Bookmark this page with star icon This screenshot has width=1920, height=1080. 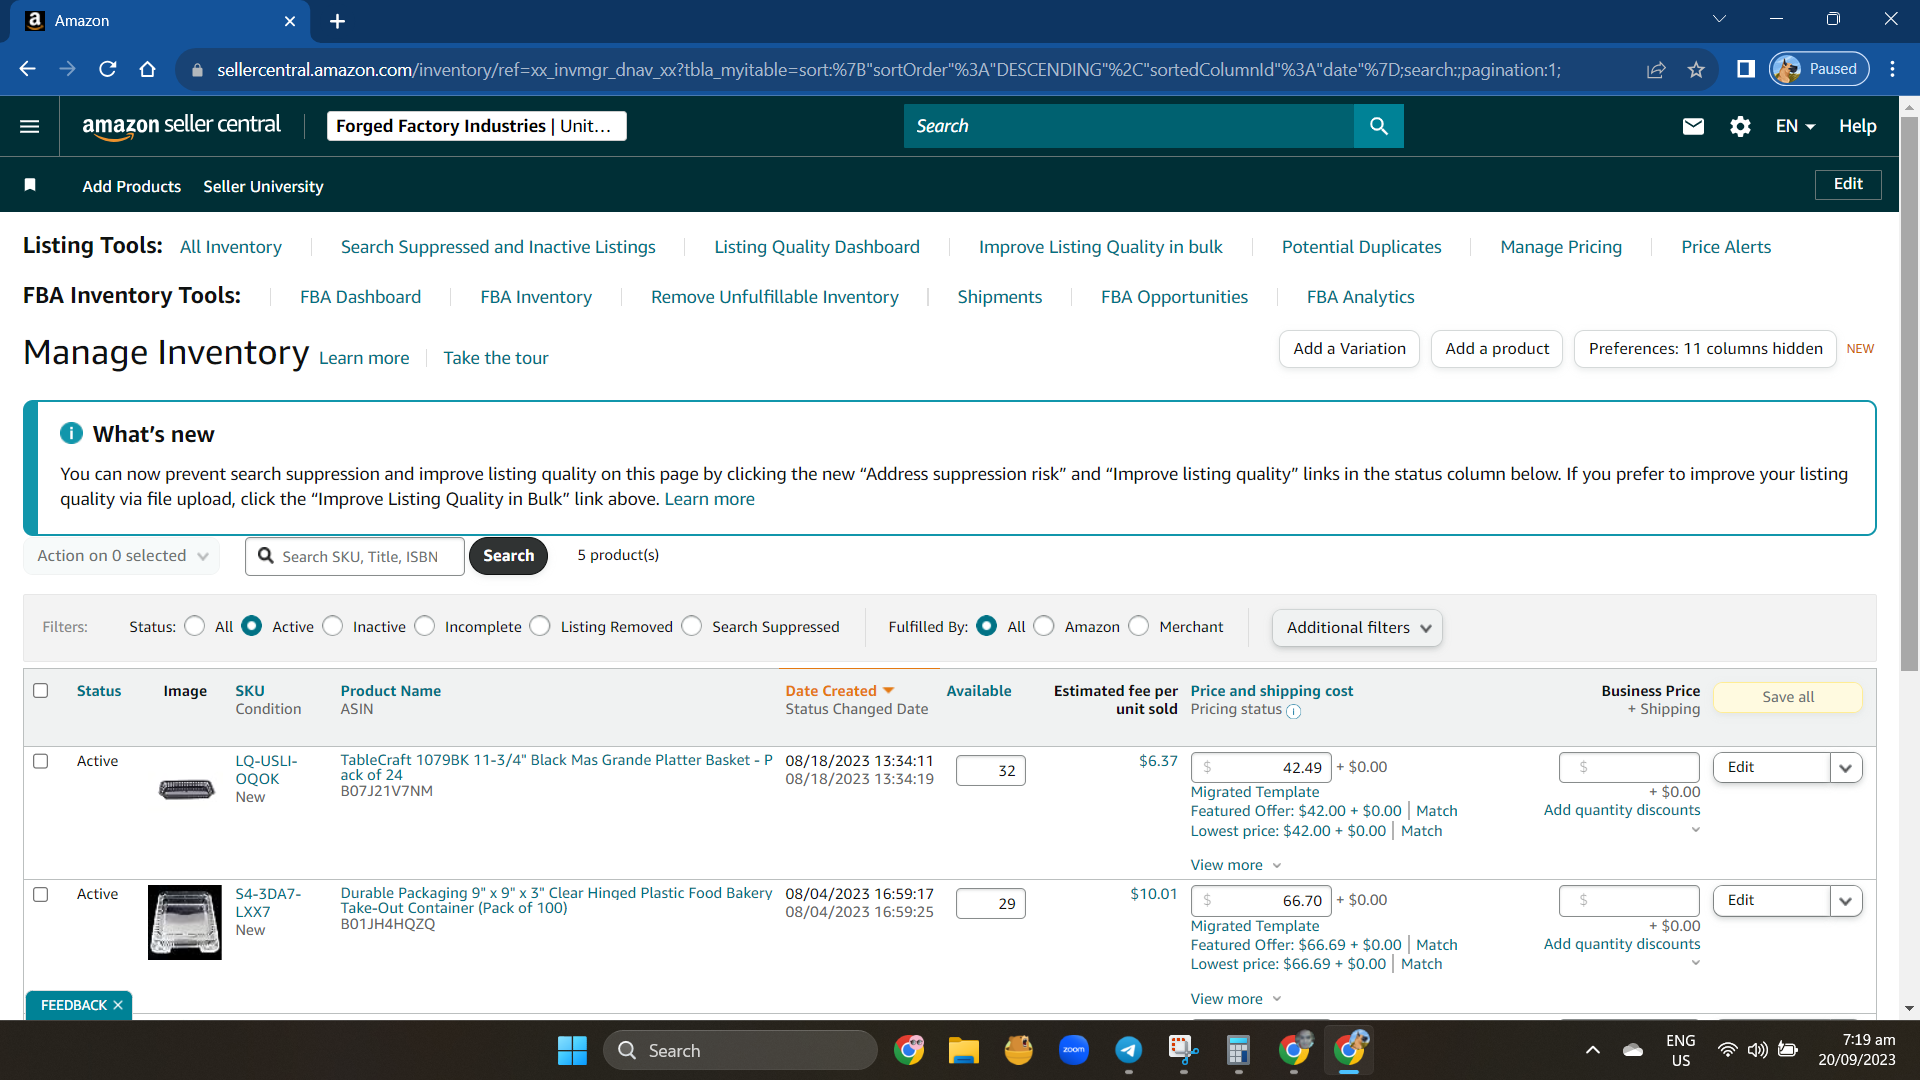[x=1696, y=69]
